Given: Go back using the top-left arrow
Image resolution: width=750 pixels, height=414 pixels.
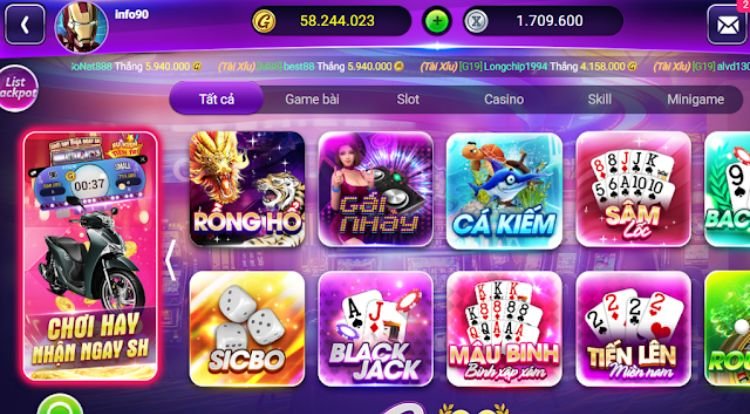Looking at the screenshot, I should pos(25,25).
